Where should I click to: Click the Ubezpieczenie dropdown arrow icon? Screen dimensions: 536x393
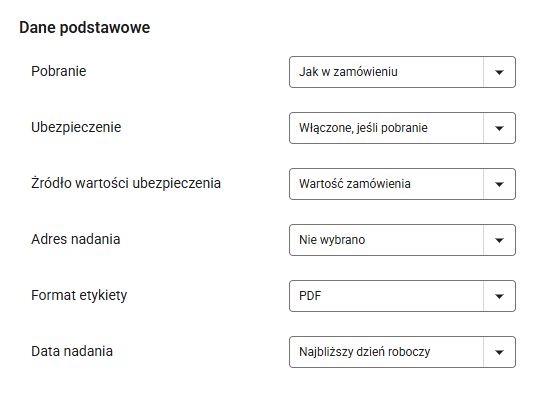(x=499, y=128)
